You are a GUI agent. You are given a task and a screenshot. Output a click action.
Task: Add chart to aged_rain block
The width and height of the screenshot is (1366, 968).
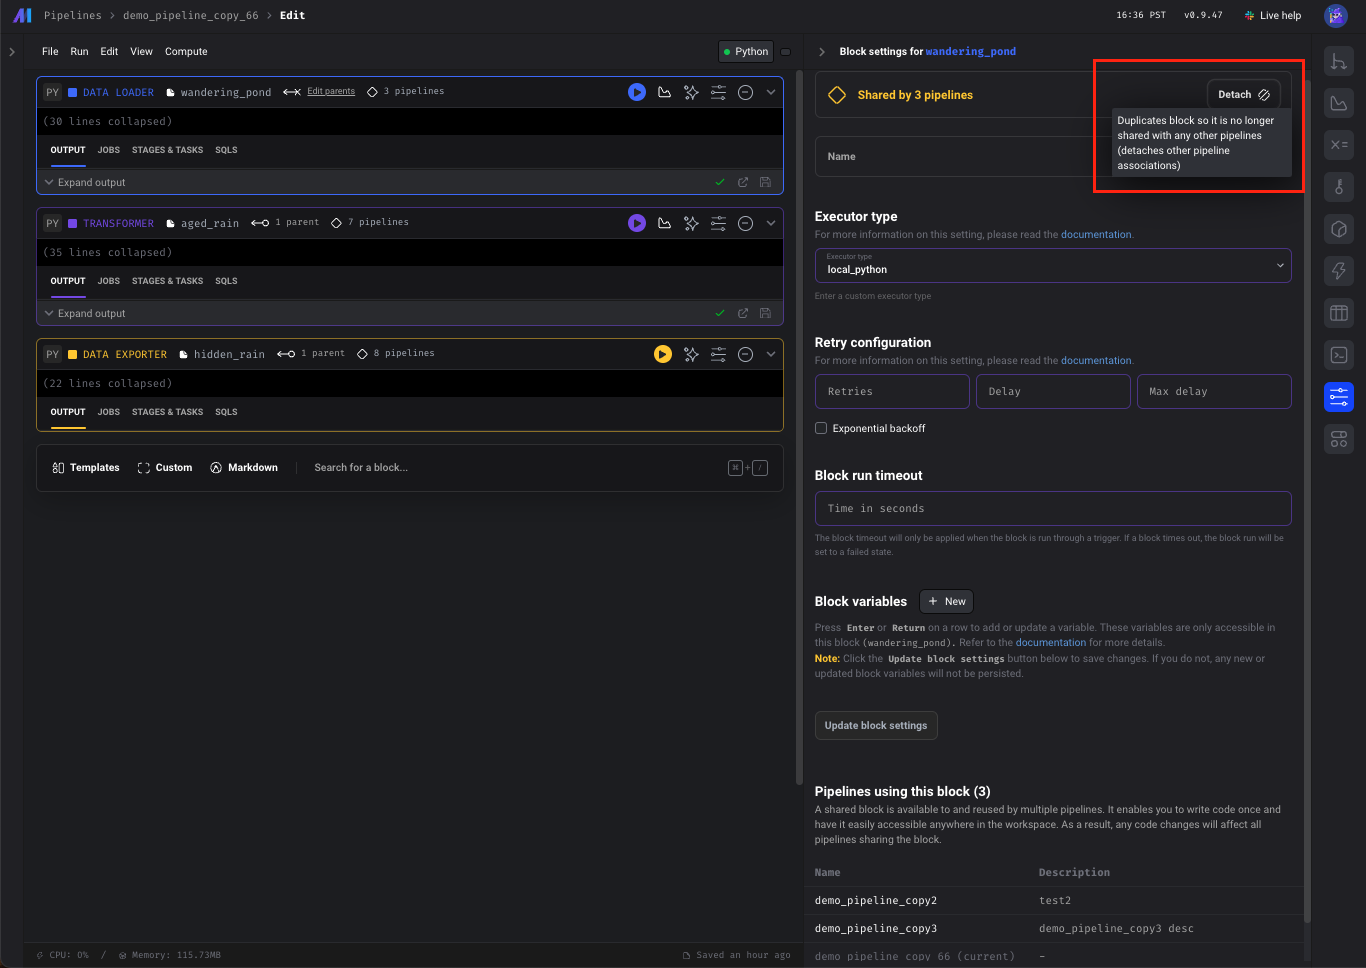coord(664,223)
